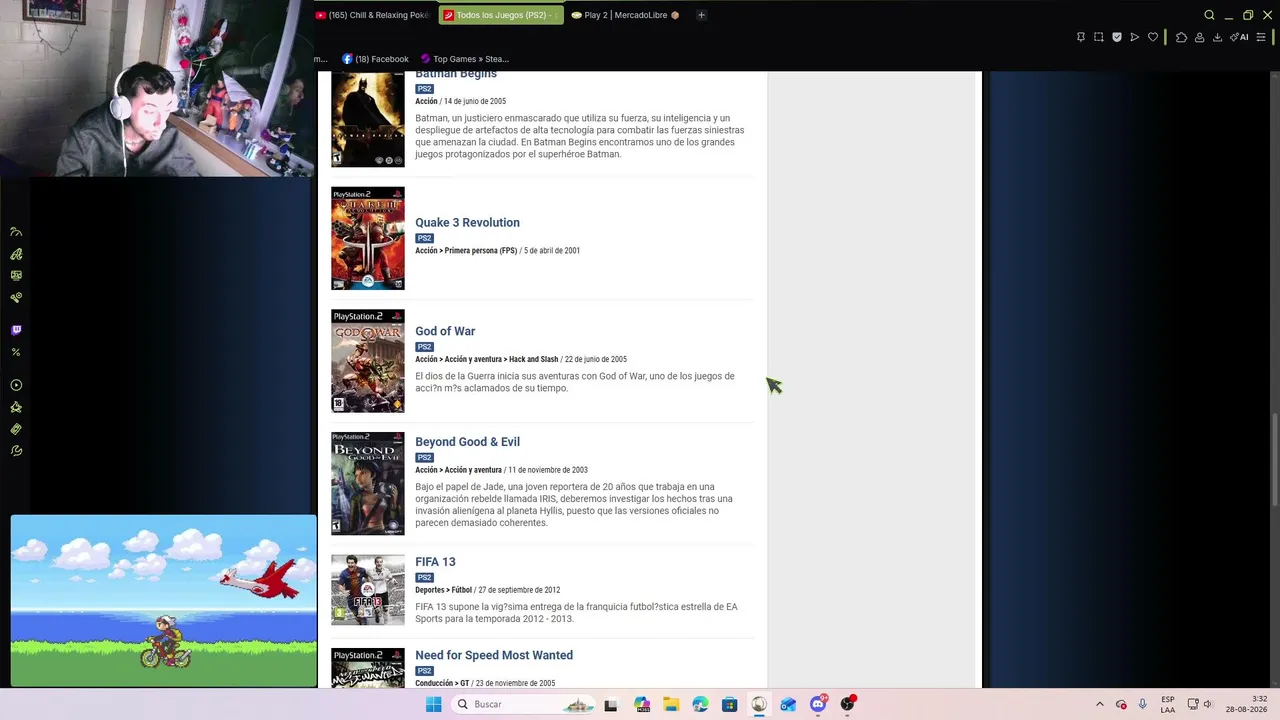Switch to Todos los Juegos (PS2) tab
Image resolution: width=1280 pixels, height=720 pixels.
[501, 15]
